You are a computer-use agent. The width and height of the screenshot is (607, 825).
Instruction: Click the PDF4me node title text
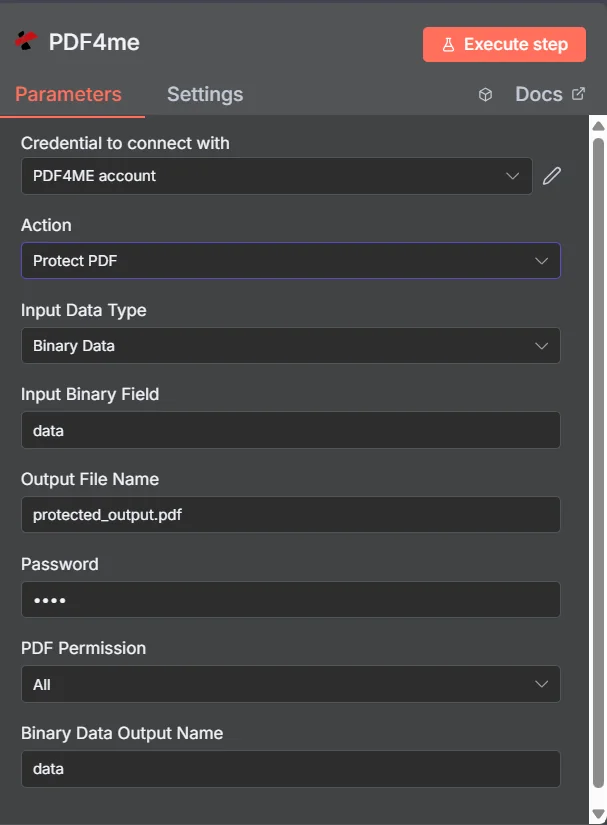tap(94, 42)
